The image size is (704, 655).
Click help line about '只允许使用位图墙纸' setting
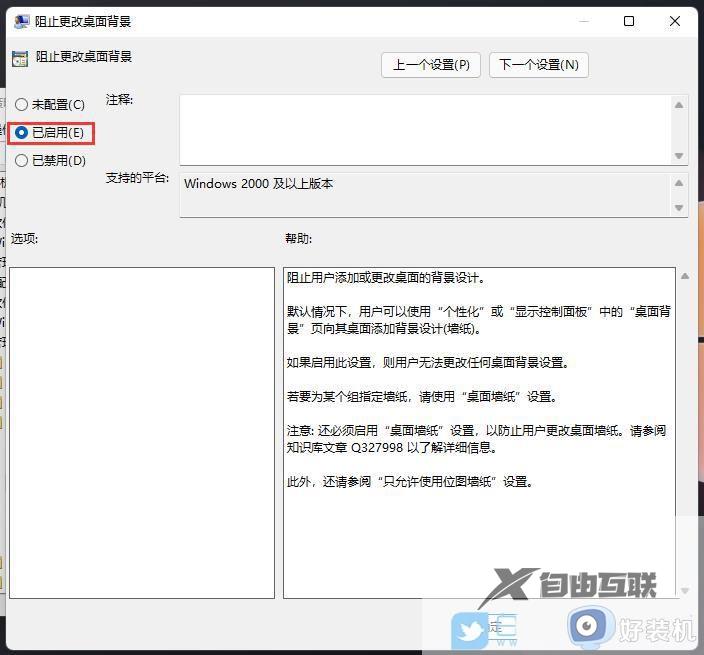pos(410,482)
